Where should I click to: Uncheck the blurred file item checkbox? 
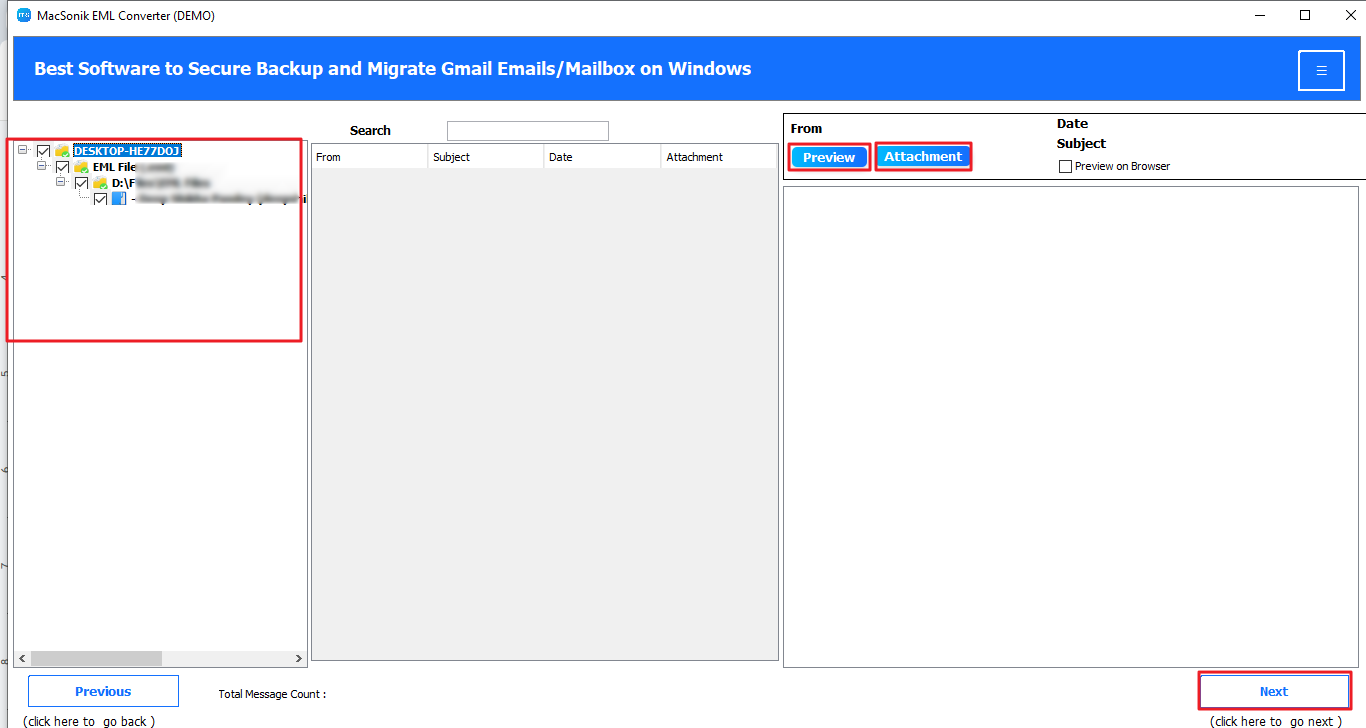(100, 199)
